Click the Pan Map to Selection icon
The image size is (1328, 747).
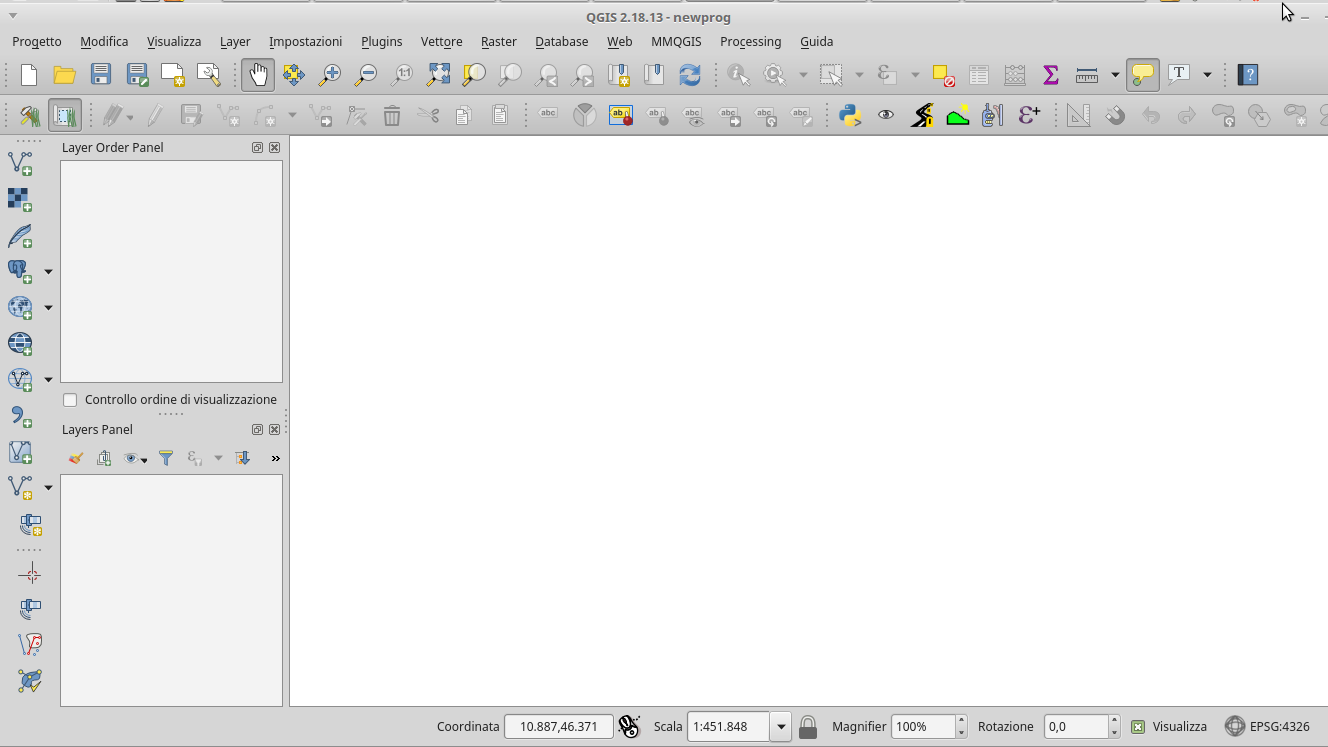click(x=294, y=75)
